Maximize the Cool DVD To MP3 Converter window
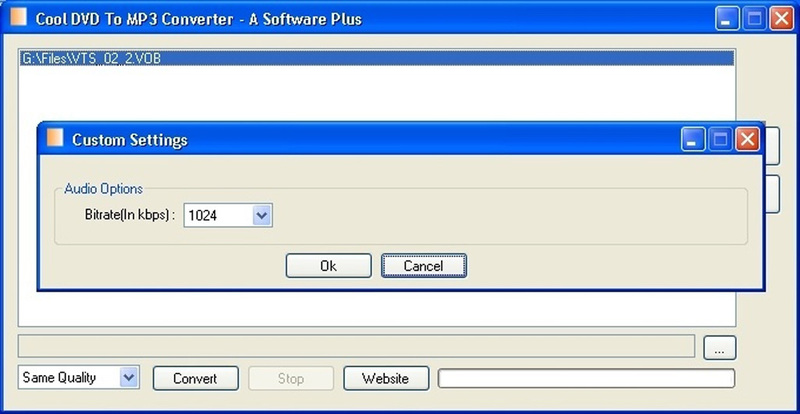Image resolution: width=800 pixels, height=414 pixels. pos(754,19)
